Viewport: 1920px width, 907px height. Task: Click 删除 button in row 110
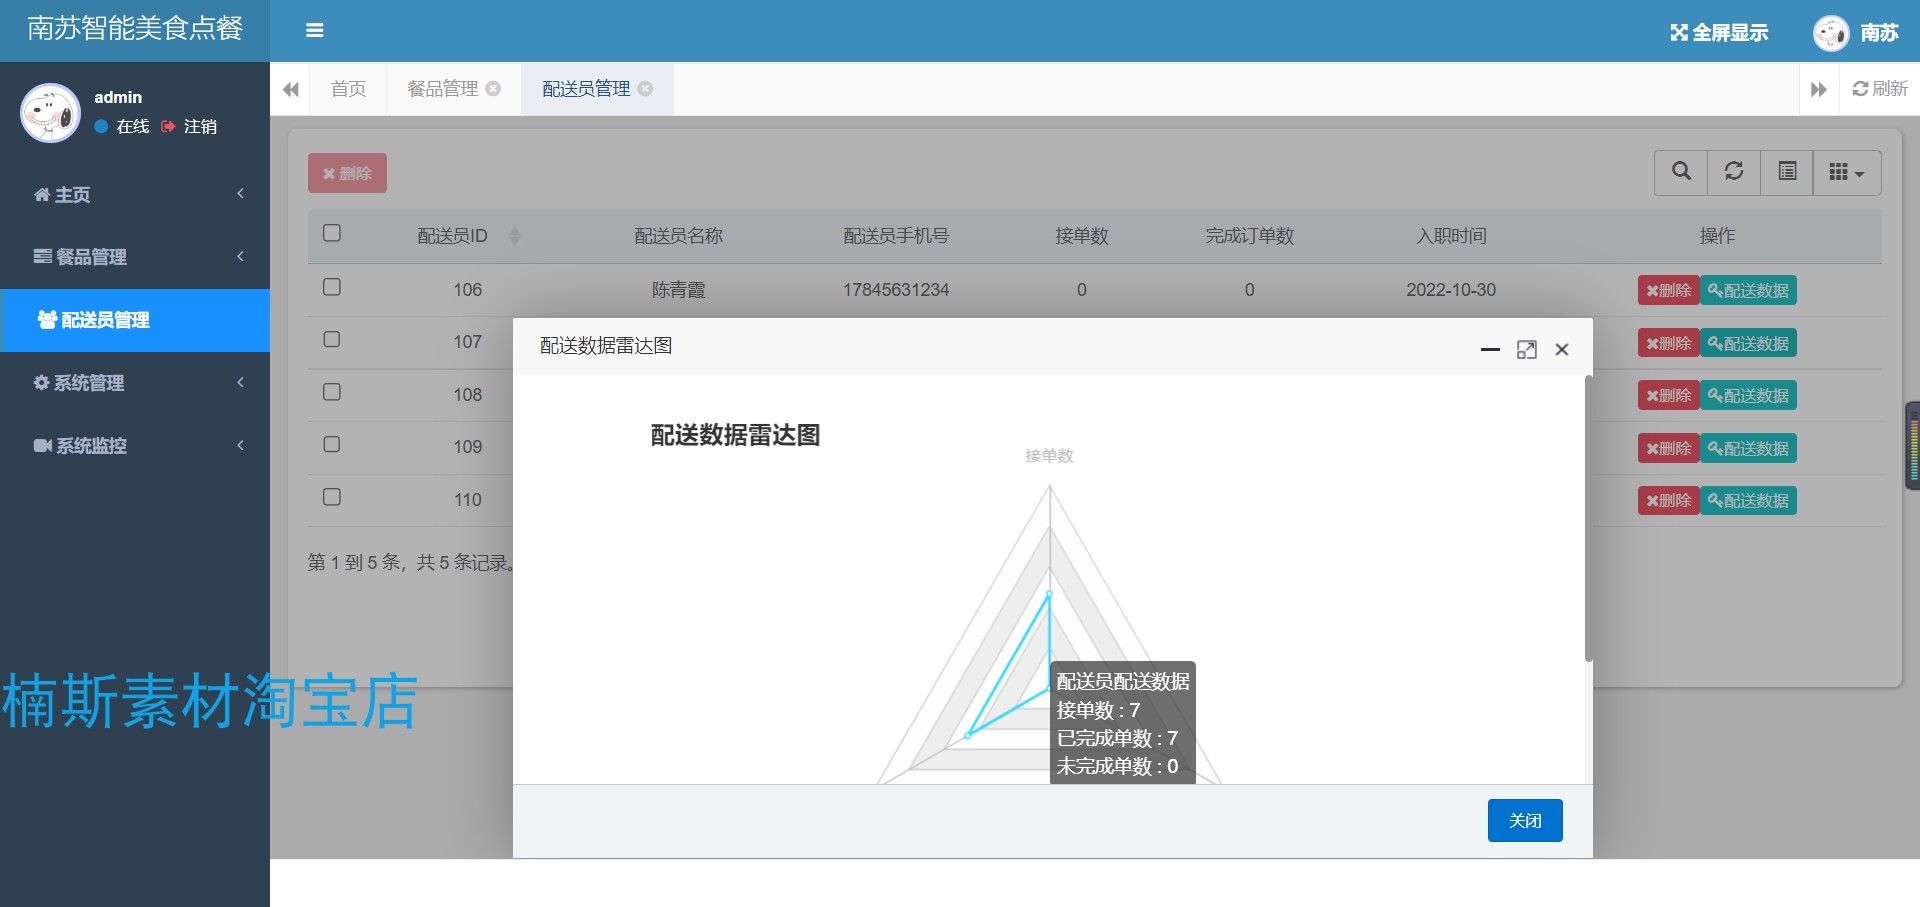[x=1668, y=500]
